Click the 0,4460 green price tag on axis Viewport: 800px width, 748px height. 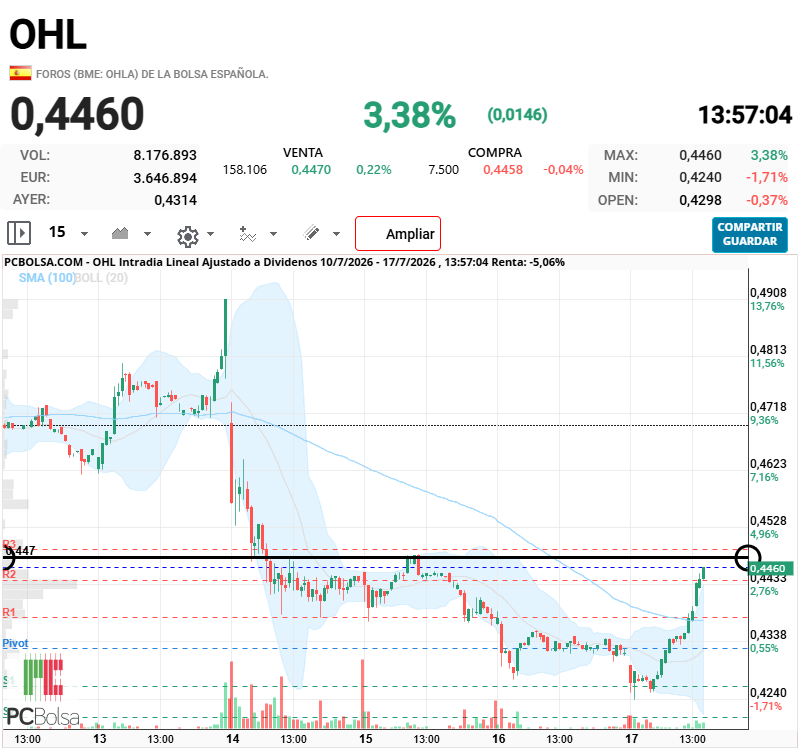coord(771,568)
